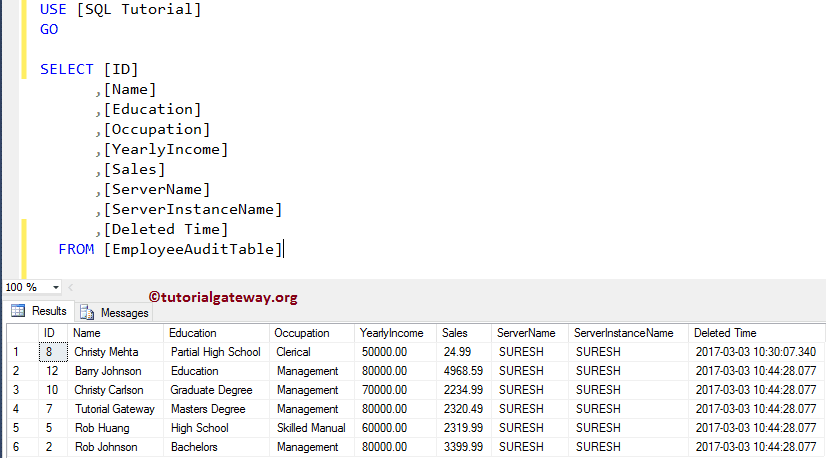
Task: Open the zoom percentage dropdown
Action: pyautogui.click(x=55, y=287)
